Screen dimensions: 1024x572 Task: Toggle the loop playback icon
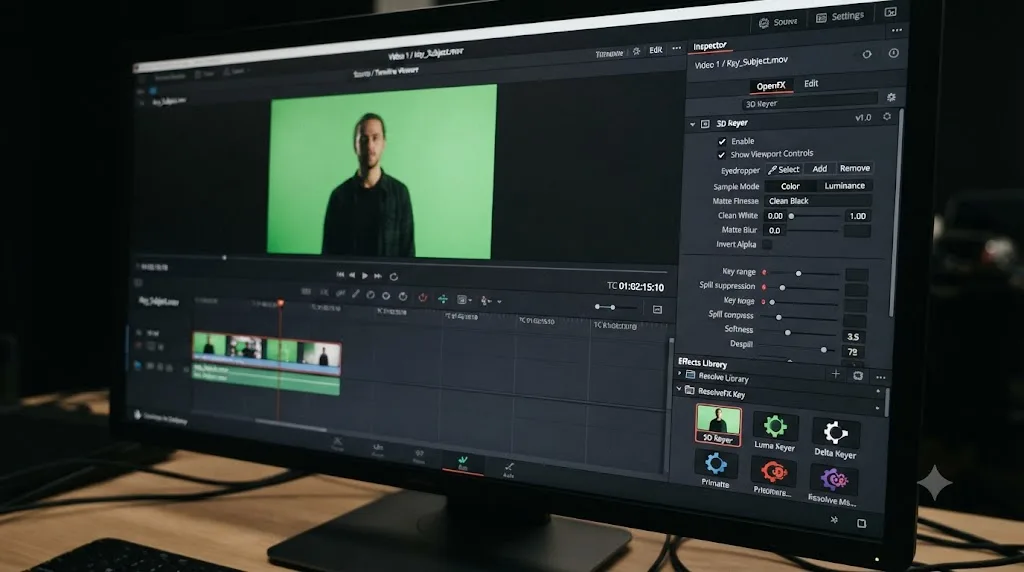tap(394, 277)
